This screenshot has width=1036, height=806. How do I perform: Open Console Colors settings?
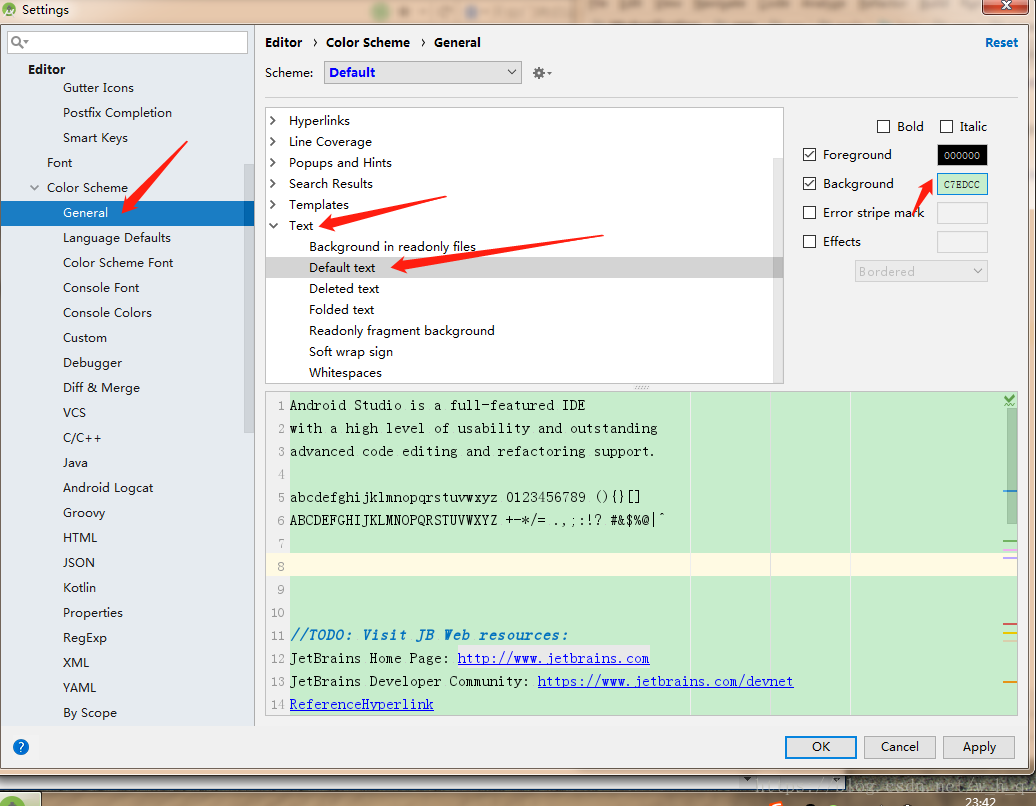[107, 313]
